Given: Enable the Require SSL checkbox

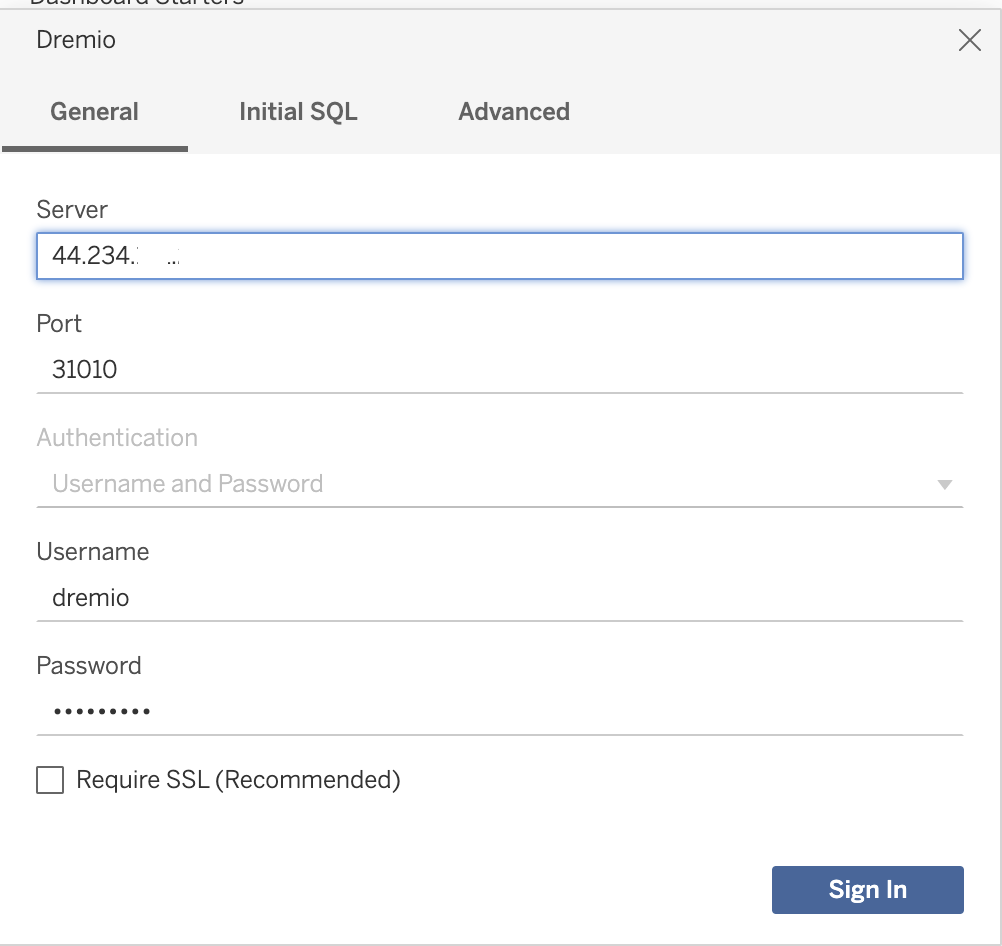Looking at the screenshot, I should pos(50,780).
